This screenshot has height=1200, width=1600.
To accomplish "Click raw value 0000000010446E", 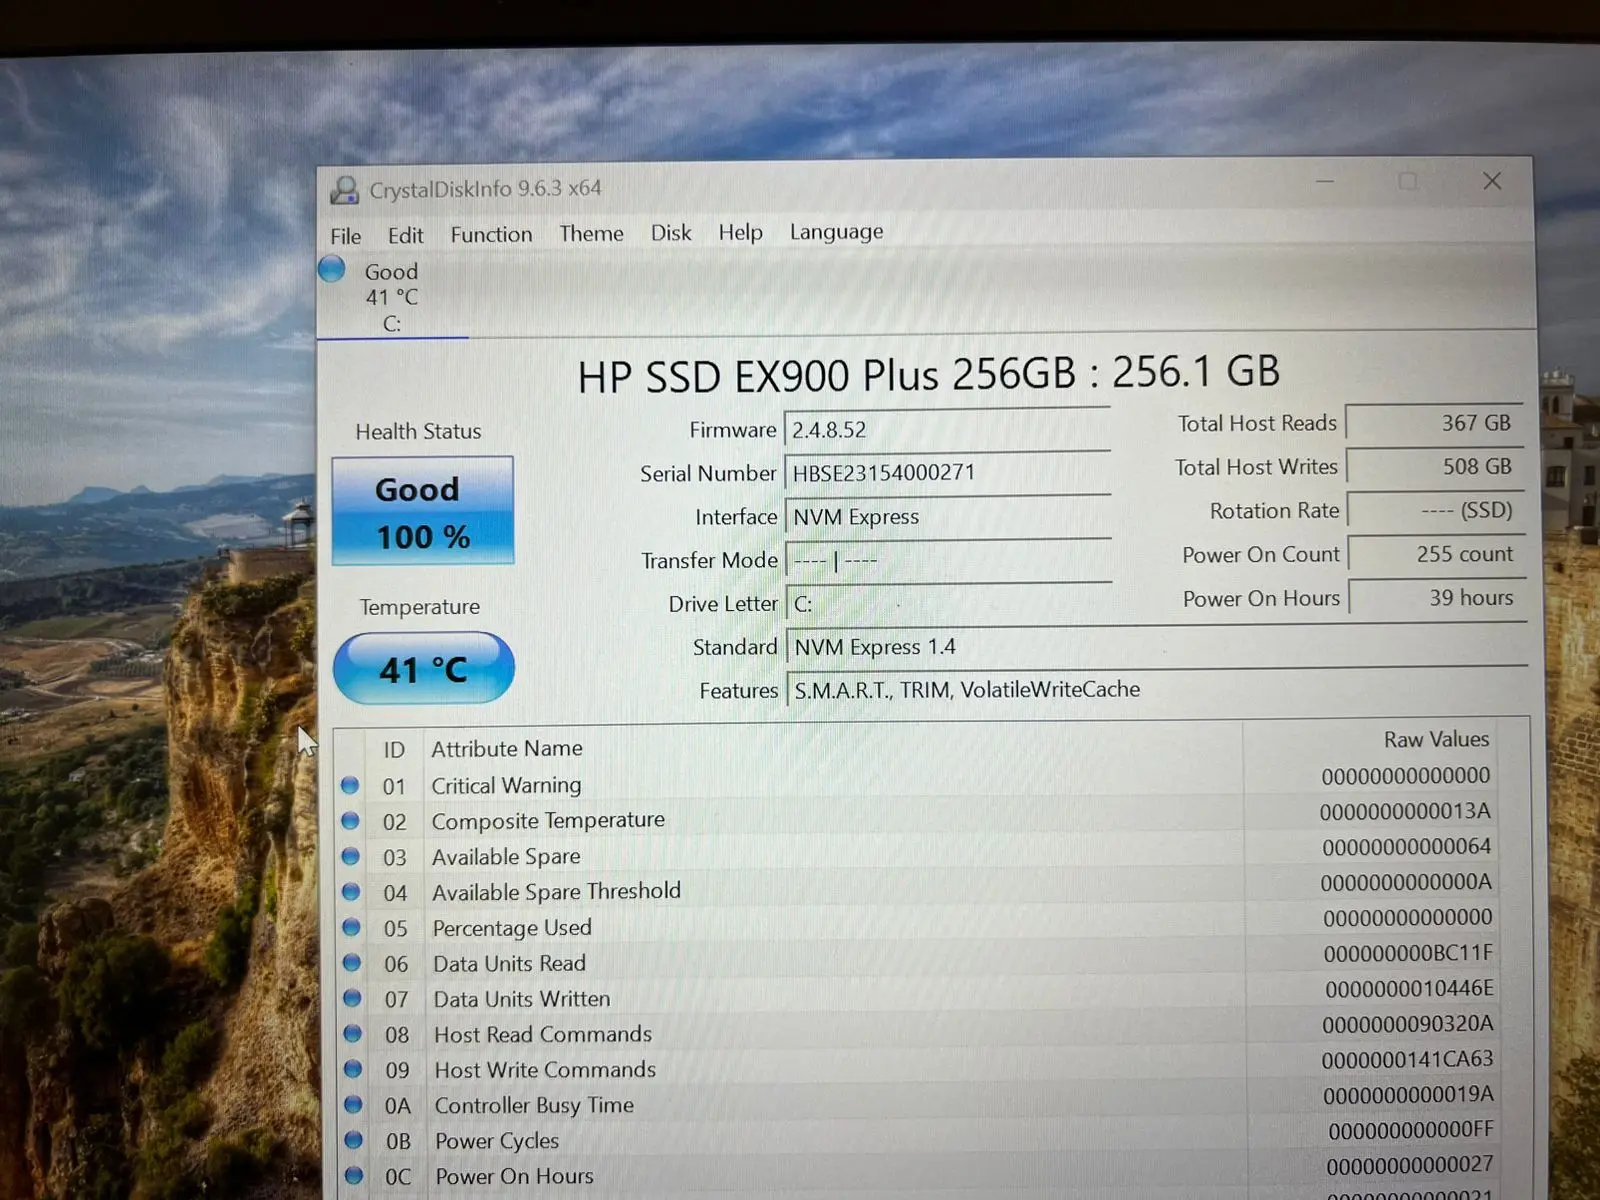I will [1409, 989].
